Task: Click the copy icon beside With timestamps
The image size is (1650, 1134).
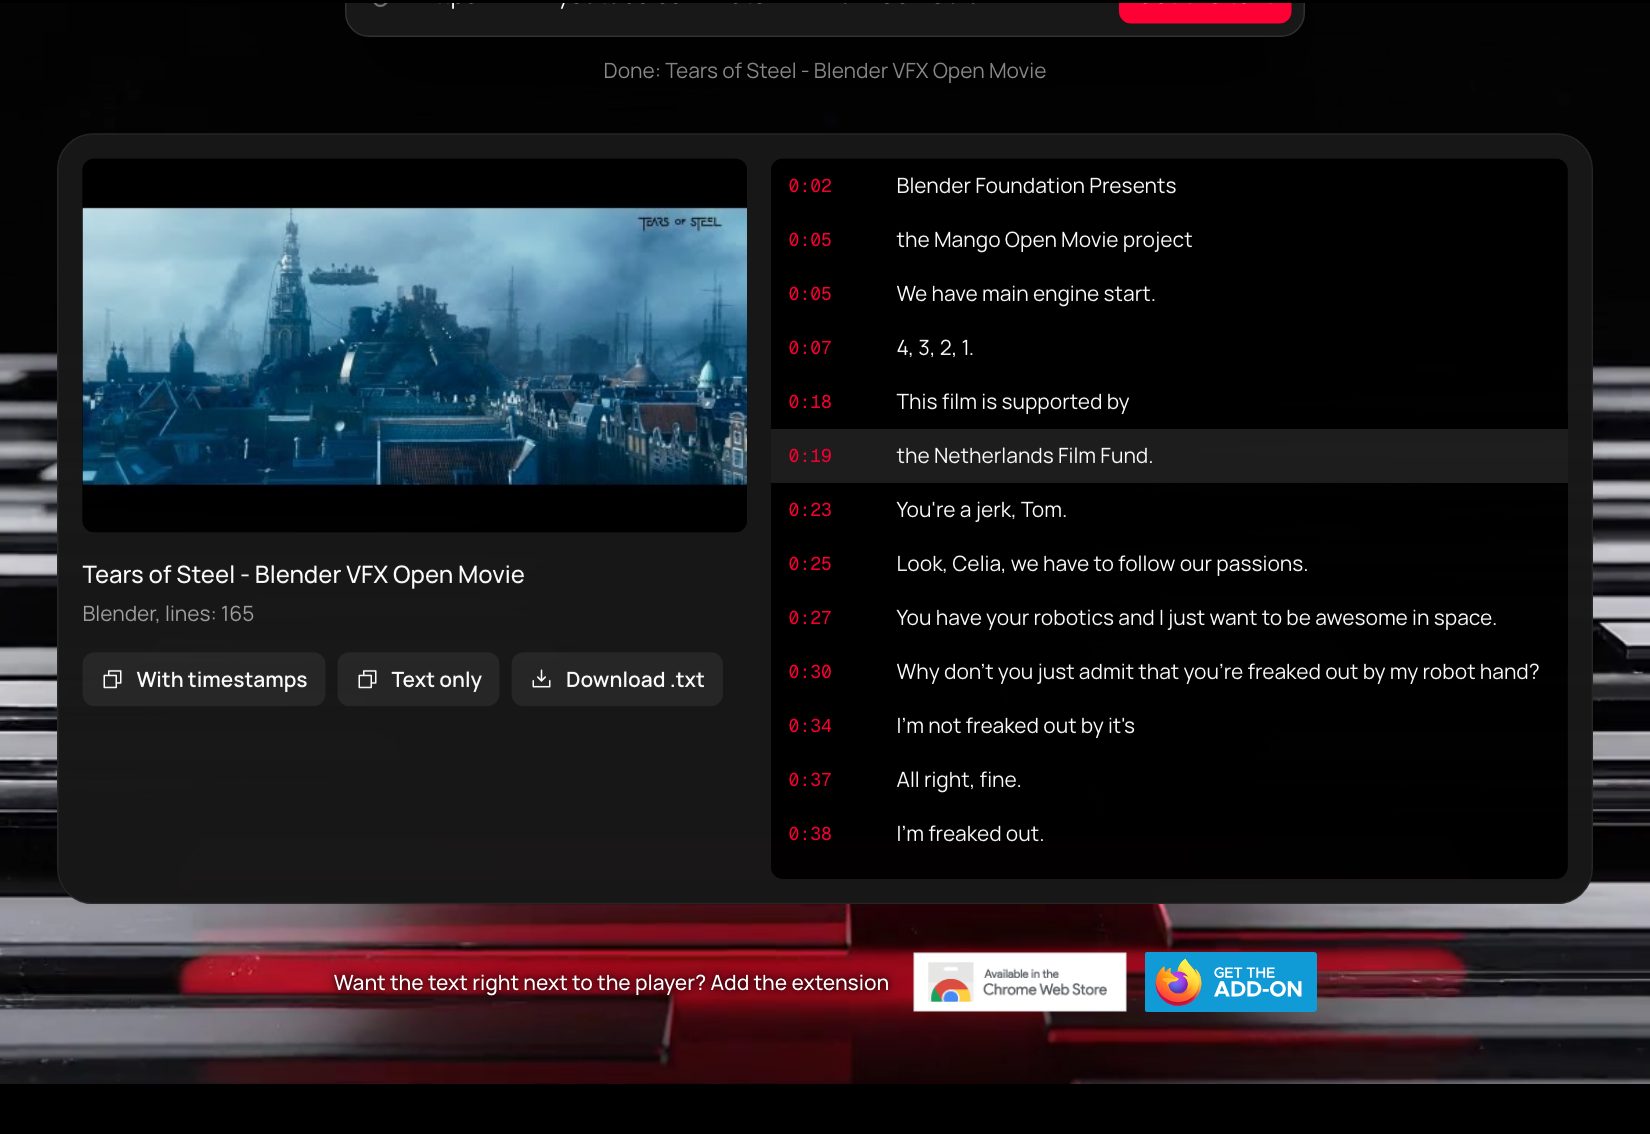Action: (x=113, y=680)
